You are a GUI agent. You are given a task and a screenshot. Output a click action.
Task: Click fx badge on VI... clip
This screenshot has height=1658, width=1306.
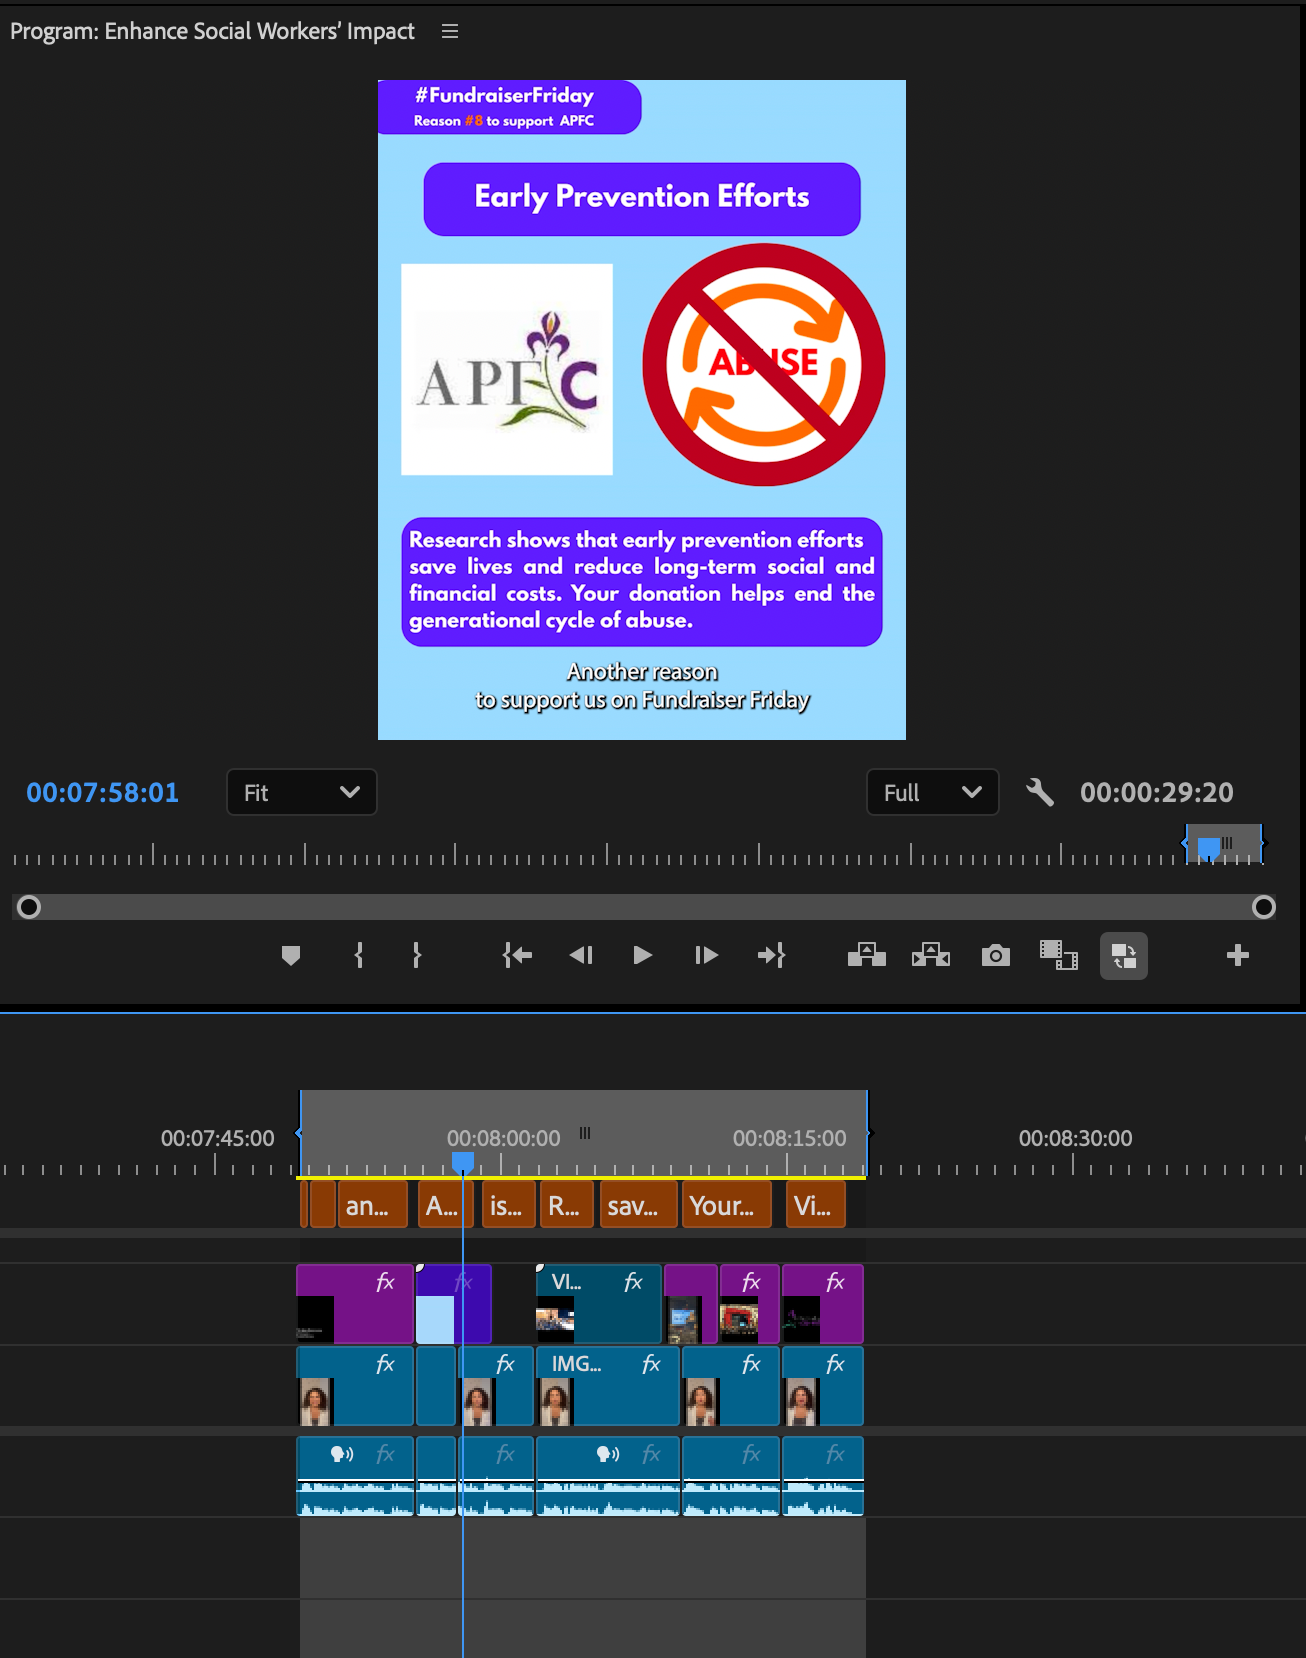coord(633,1282)
